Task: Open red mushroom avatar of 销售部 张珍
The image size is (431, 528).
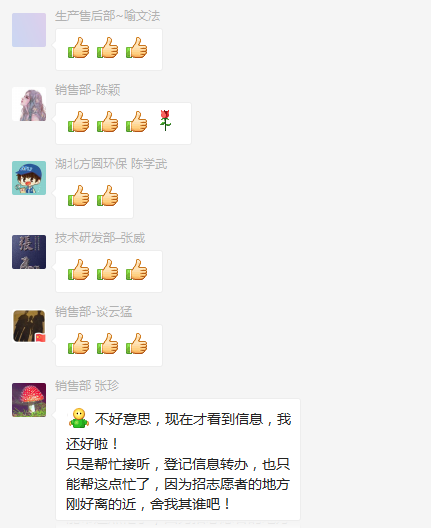Action: (29, 400)
